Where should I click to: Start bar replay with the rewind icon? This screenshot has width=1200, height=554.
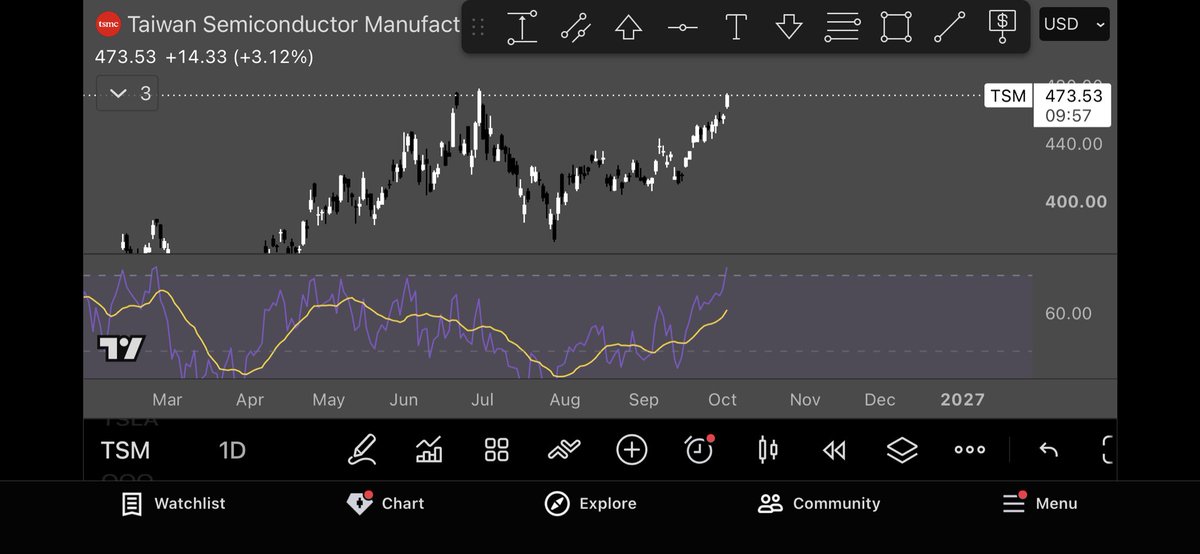(834, 451)
